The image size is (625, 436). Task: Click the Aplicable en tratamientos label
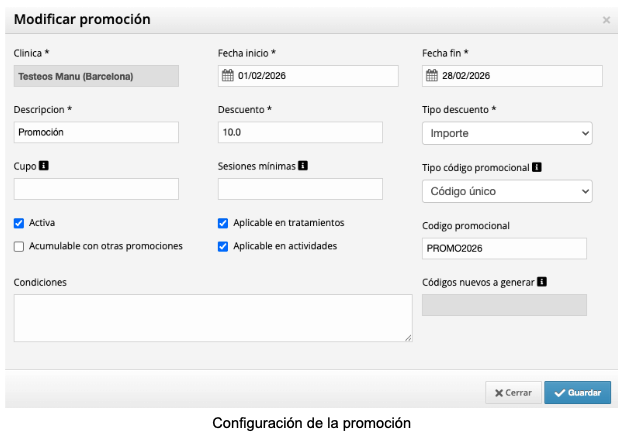point(289,223)
